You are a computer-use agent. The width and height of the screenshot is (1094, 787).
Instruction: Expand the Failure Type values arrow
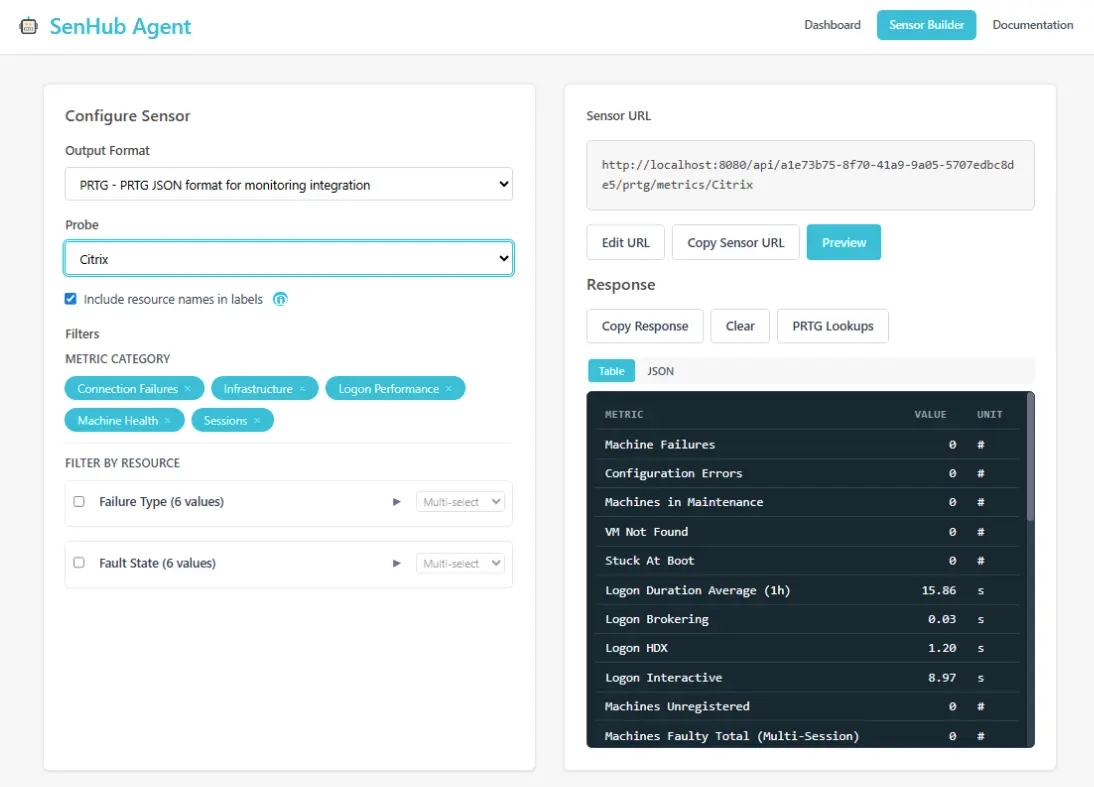click(x=396, y=502)
